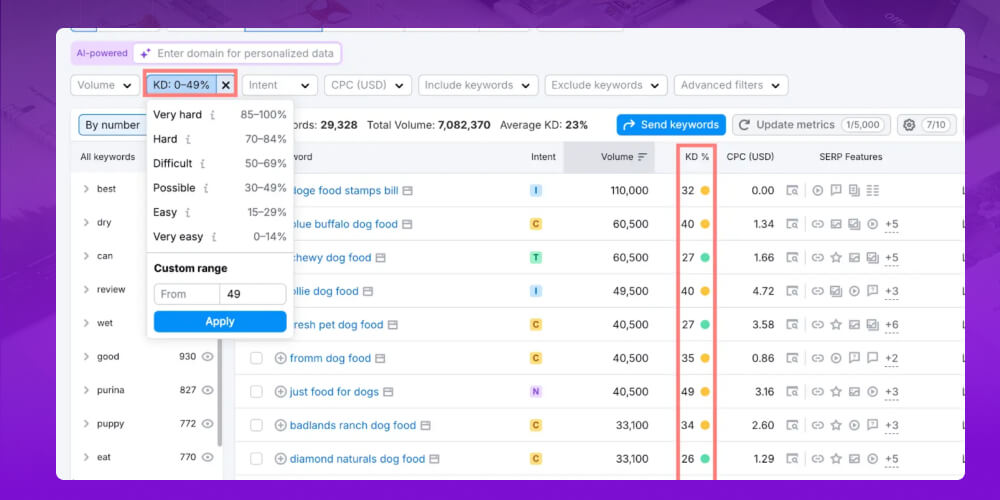The image size is (1000, 500).
Task: Open the CPC (USD) filter dropdown
Action: [x=368, y=85]
